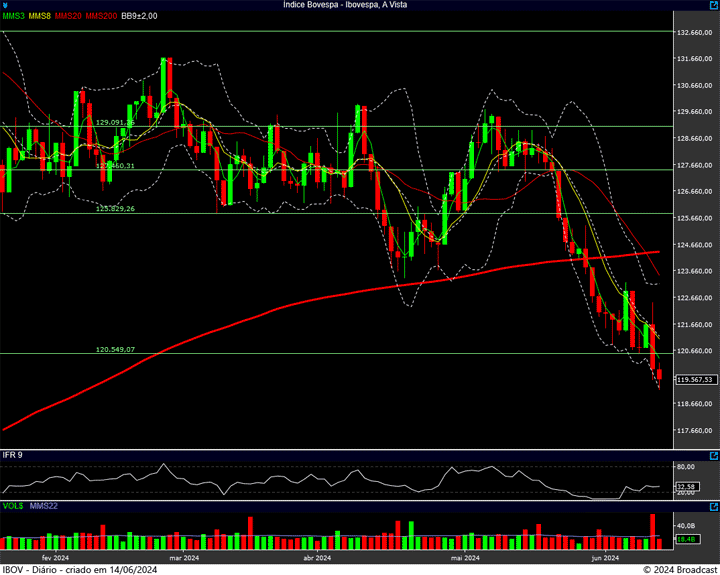This screenshot has height=575, width=720.
Task: Click the MMS22 volume average label
Action: tap(44, 506)
